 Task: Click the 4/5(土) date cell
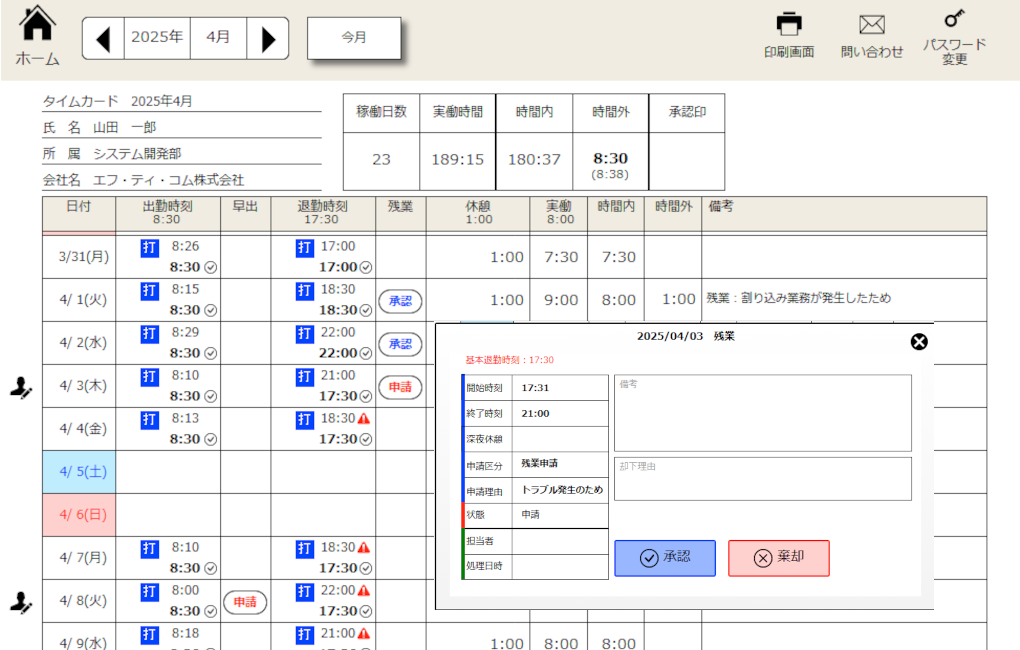click(x=79, y=472)
